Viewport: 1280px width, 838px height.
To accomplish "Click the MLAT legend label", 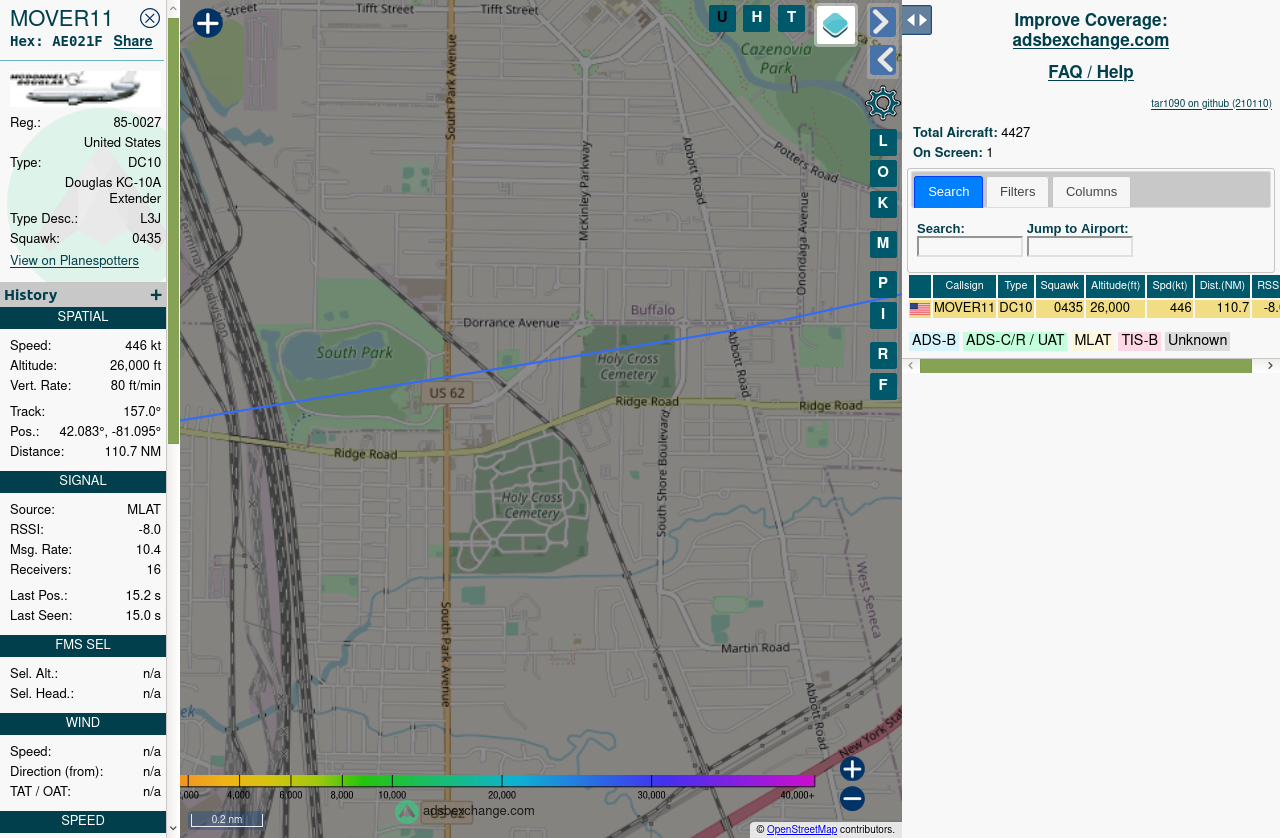I will coord(1093,341).
